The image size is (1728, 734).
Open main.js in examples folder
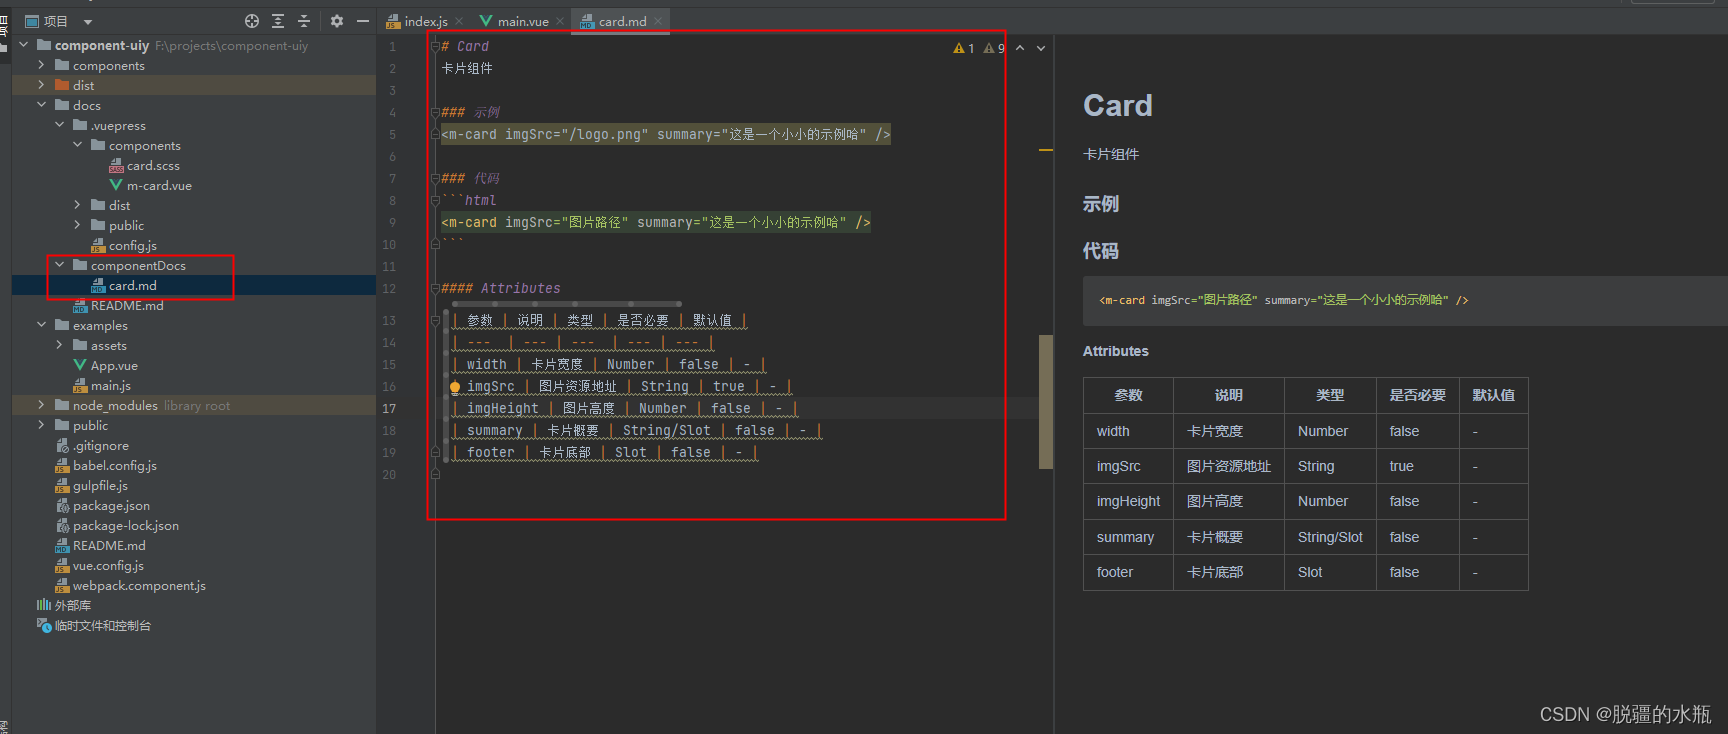click(110, 385)
